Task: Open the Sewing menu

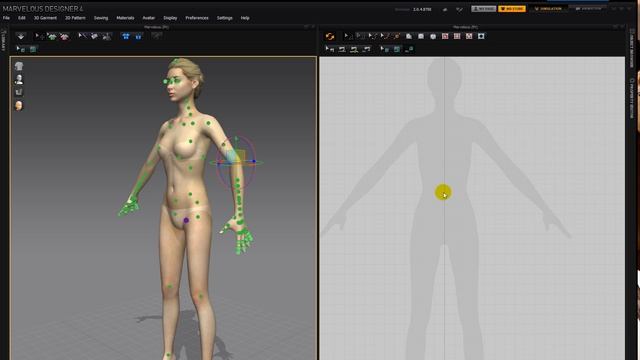Action: point(101,18)
